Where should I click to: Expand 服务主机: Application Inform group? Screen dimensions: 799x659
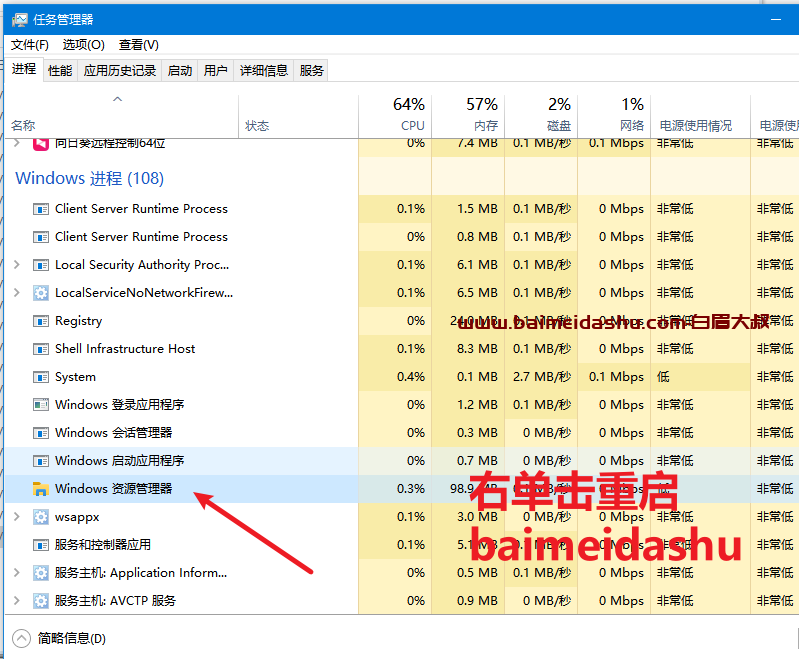17,572
